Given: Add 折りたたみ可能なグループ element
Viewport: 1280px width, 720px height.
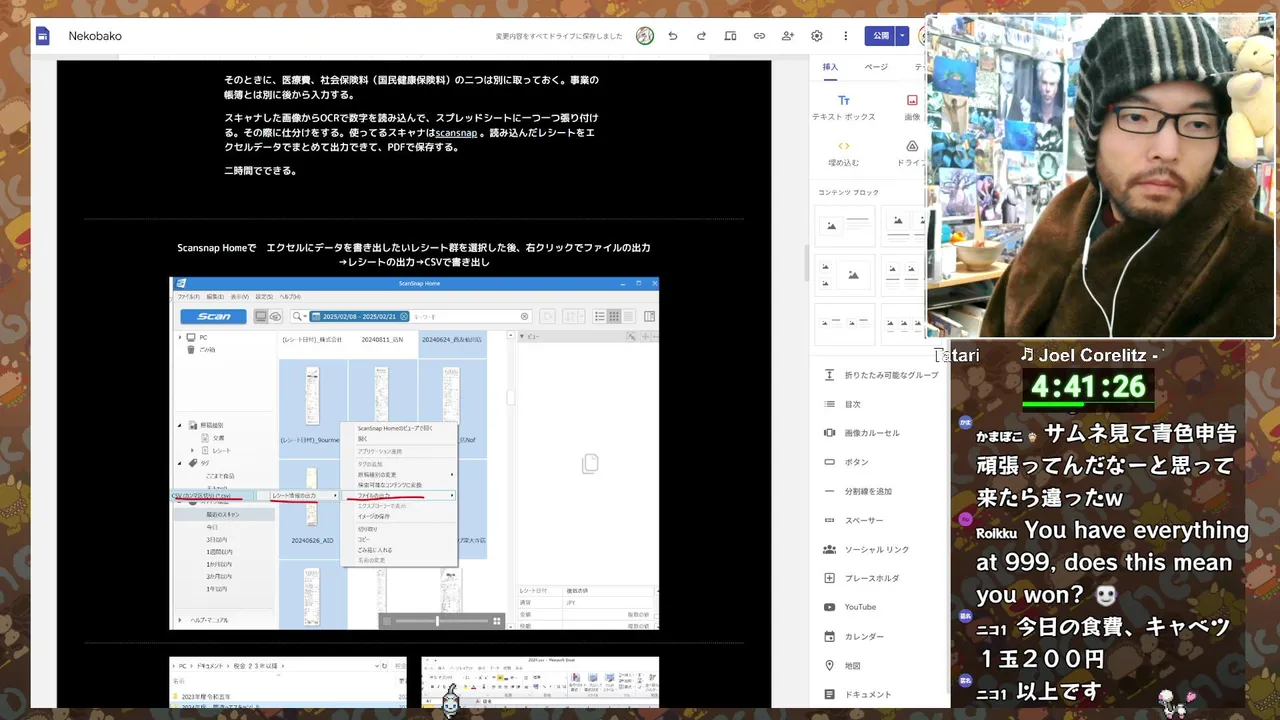Looking at the screenshot, I should (880, 375).
